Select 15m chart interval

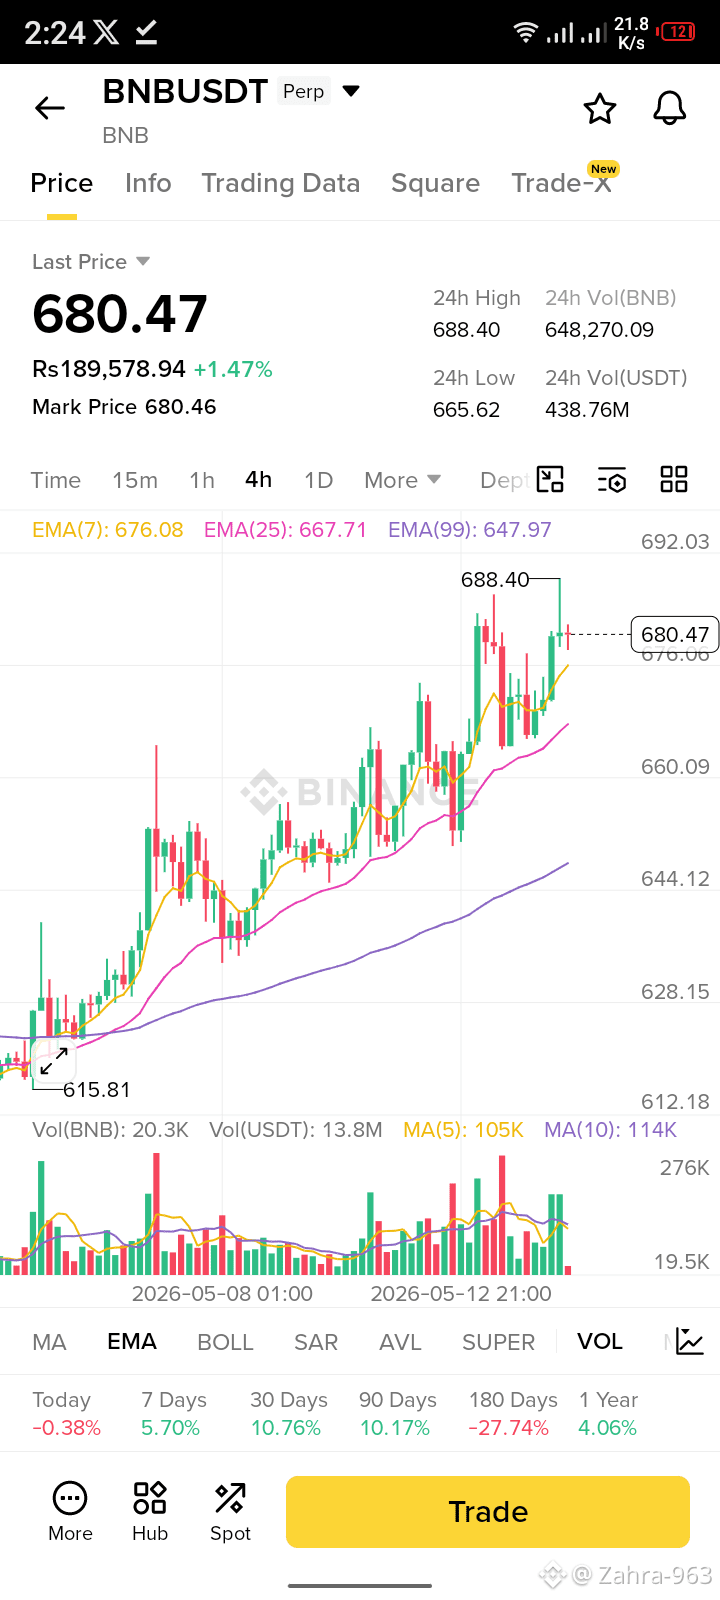pyautogui.click(x=135, y=480)
